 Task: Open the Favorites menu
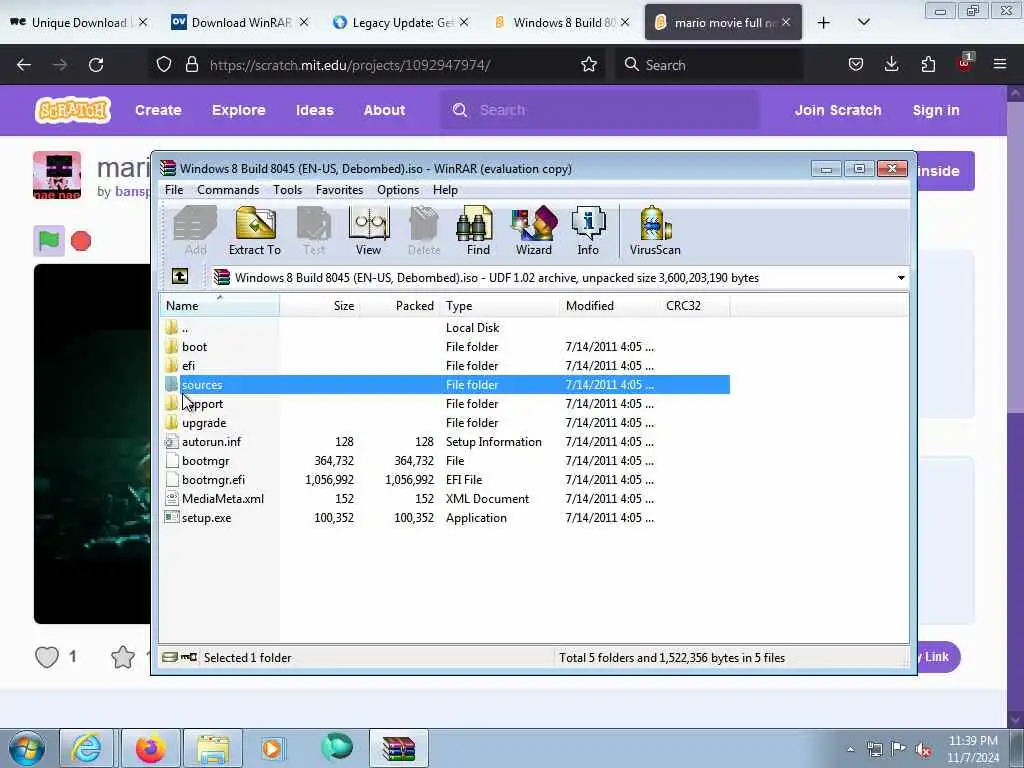(339, 189)
